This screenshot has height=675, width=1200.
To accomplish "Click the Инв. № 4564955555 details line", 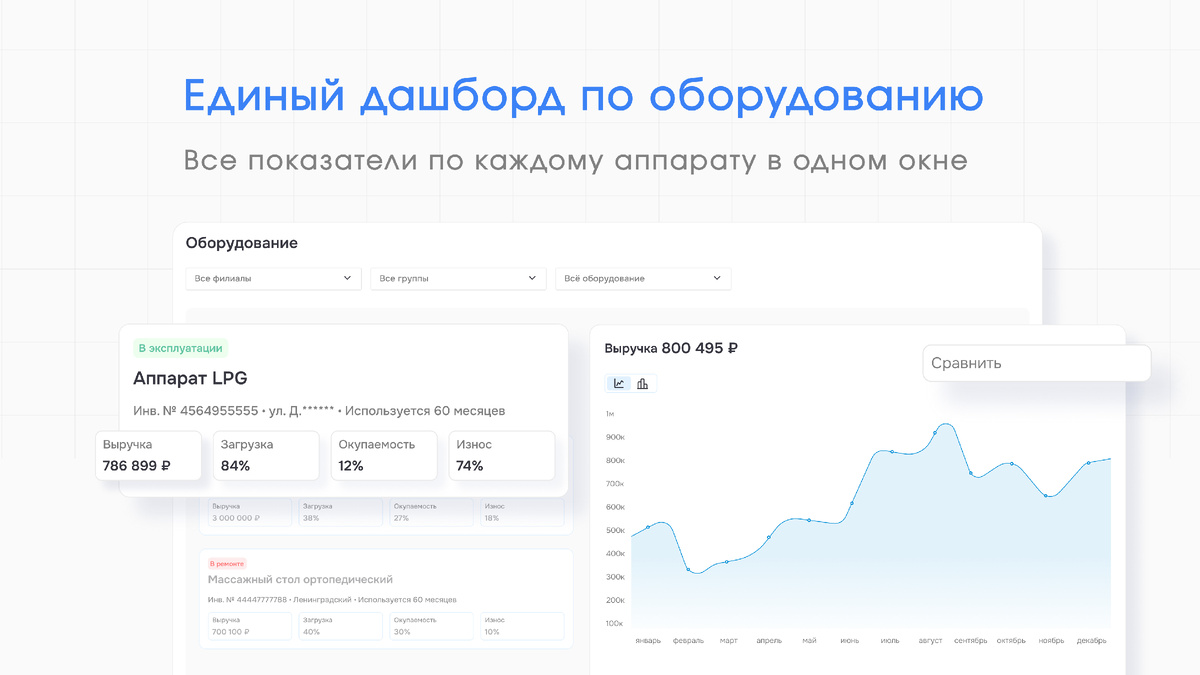I will 319,411.
